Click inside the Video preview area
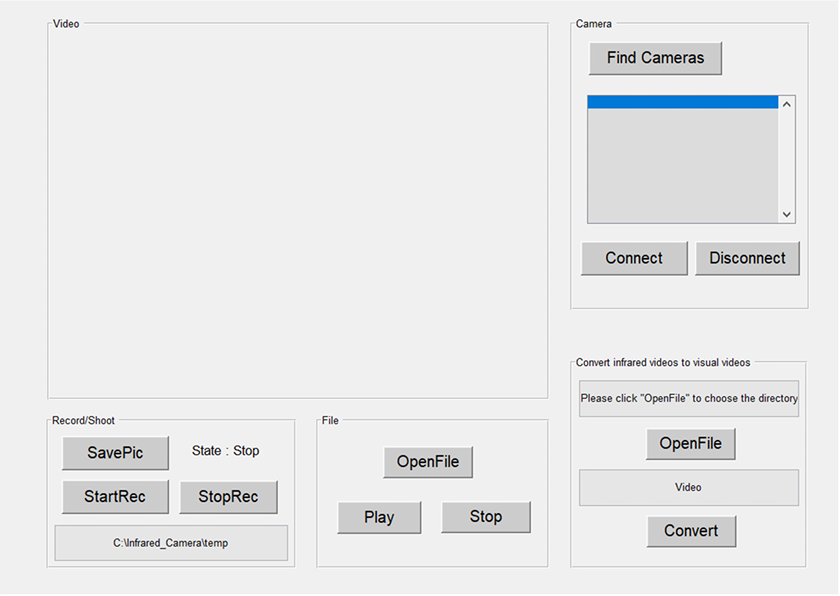 point(297,210)
